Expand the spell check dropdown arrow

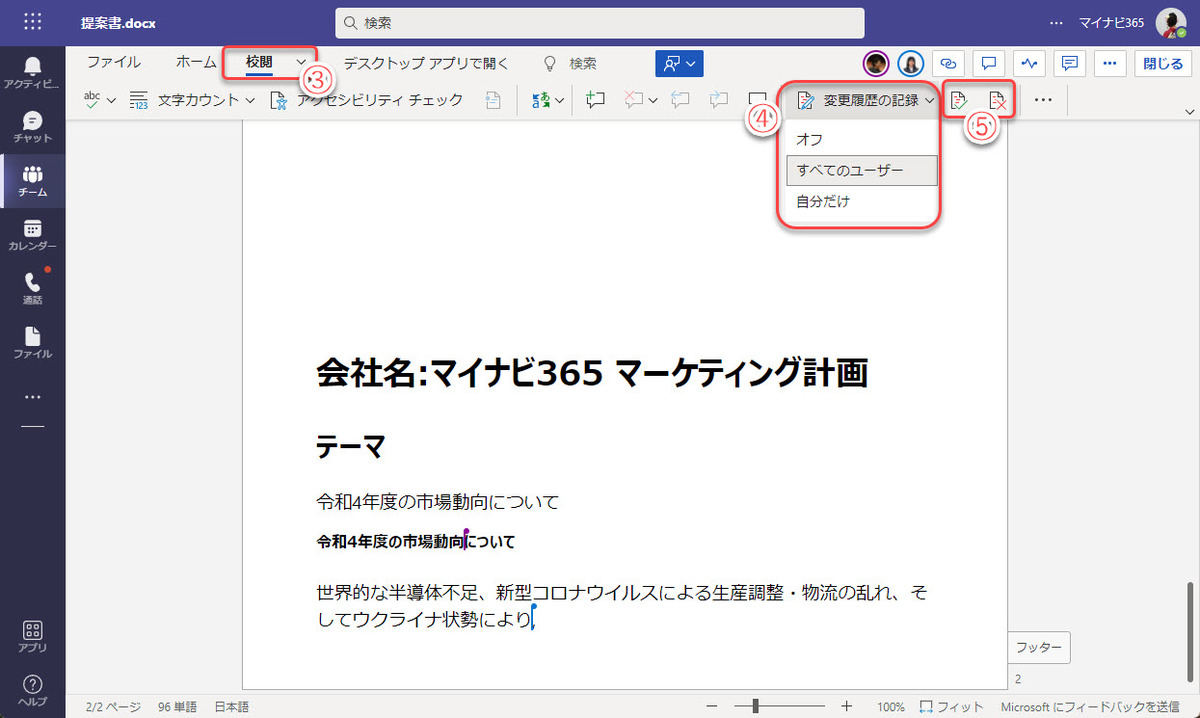point(111,100)
